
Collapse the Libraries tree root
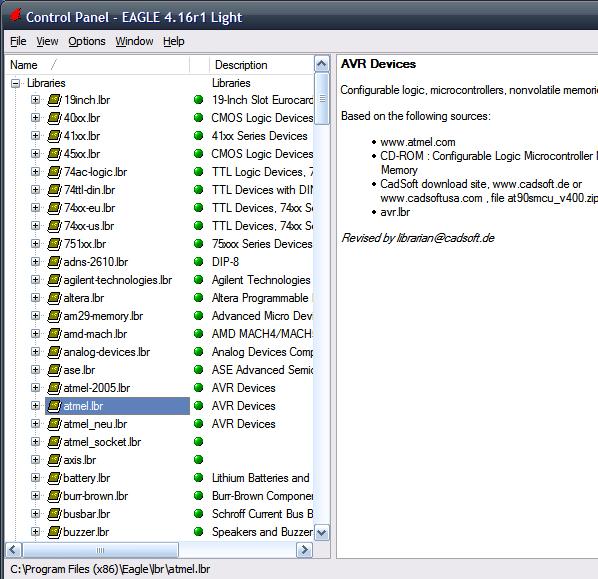[15, 83]
